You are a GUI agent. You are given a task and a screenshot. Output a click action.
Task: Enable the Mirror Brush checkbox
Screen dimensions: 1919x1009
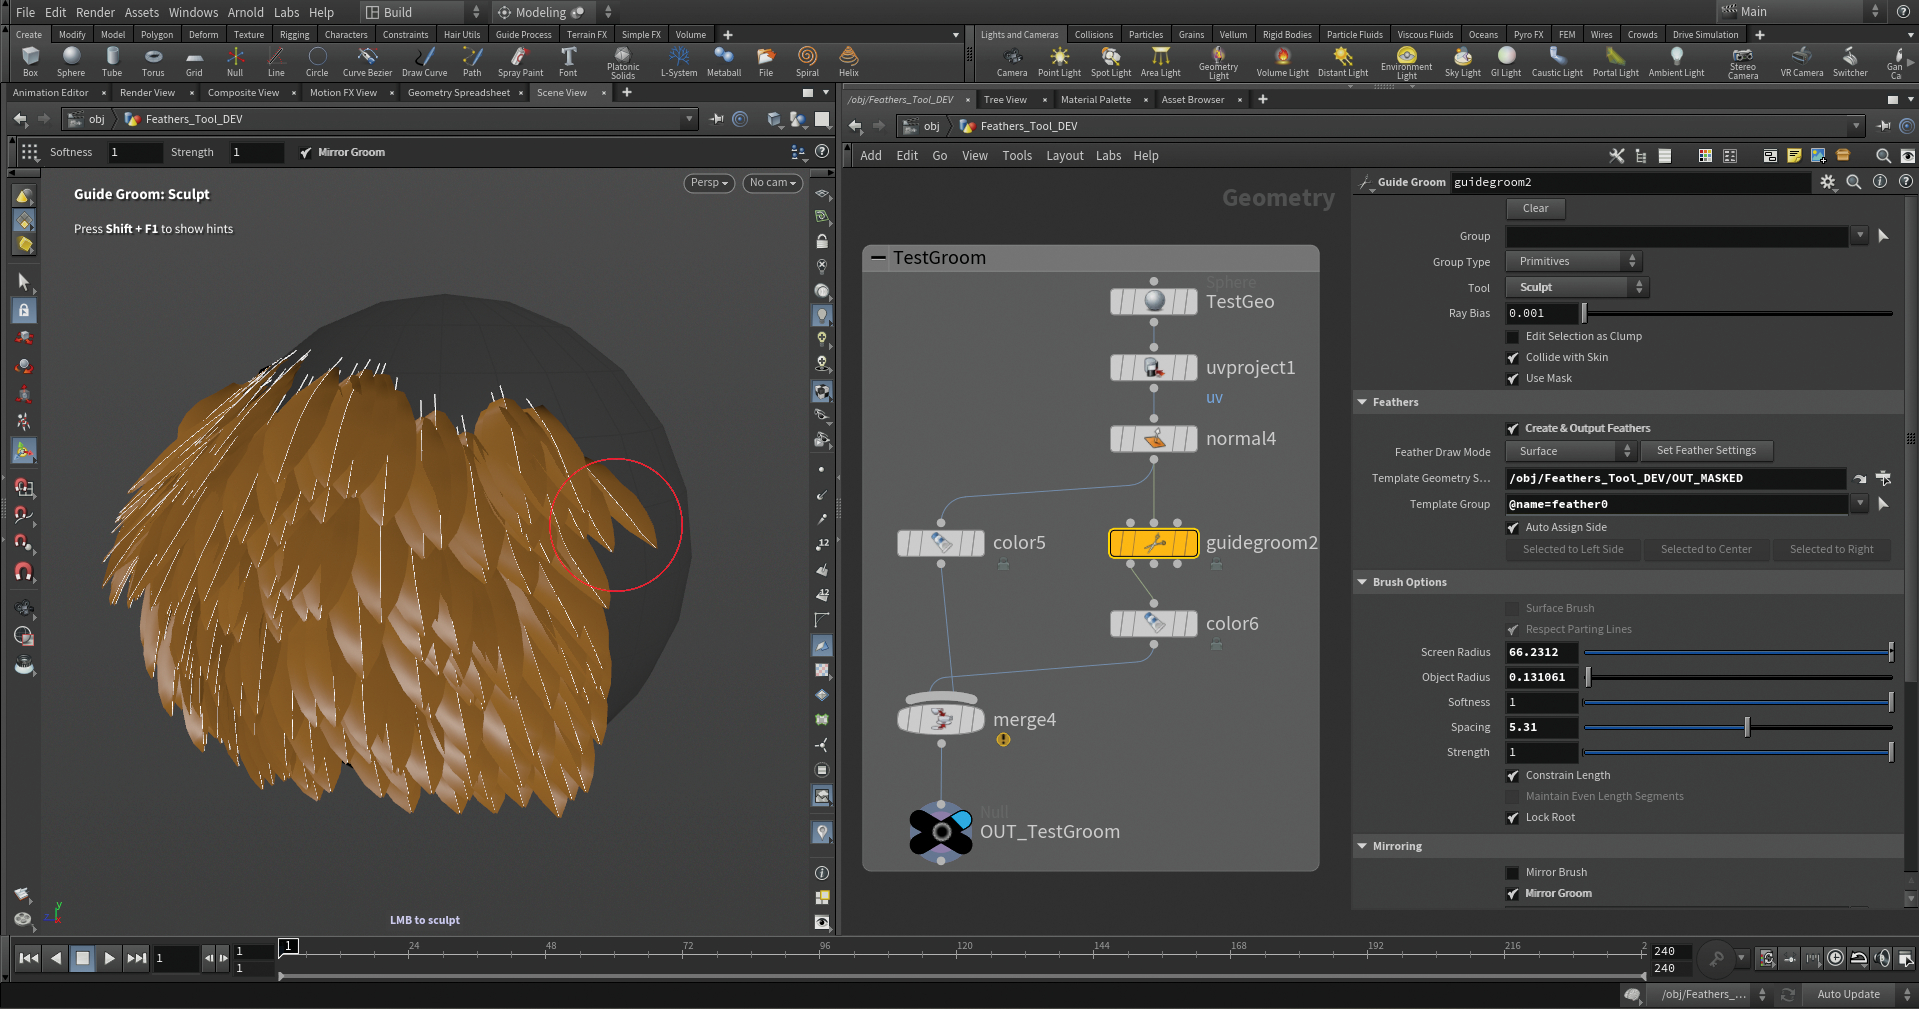(1513, 873)
